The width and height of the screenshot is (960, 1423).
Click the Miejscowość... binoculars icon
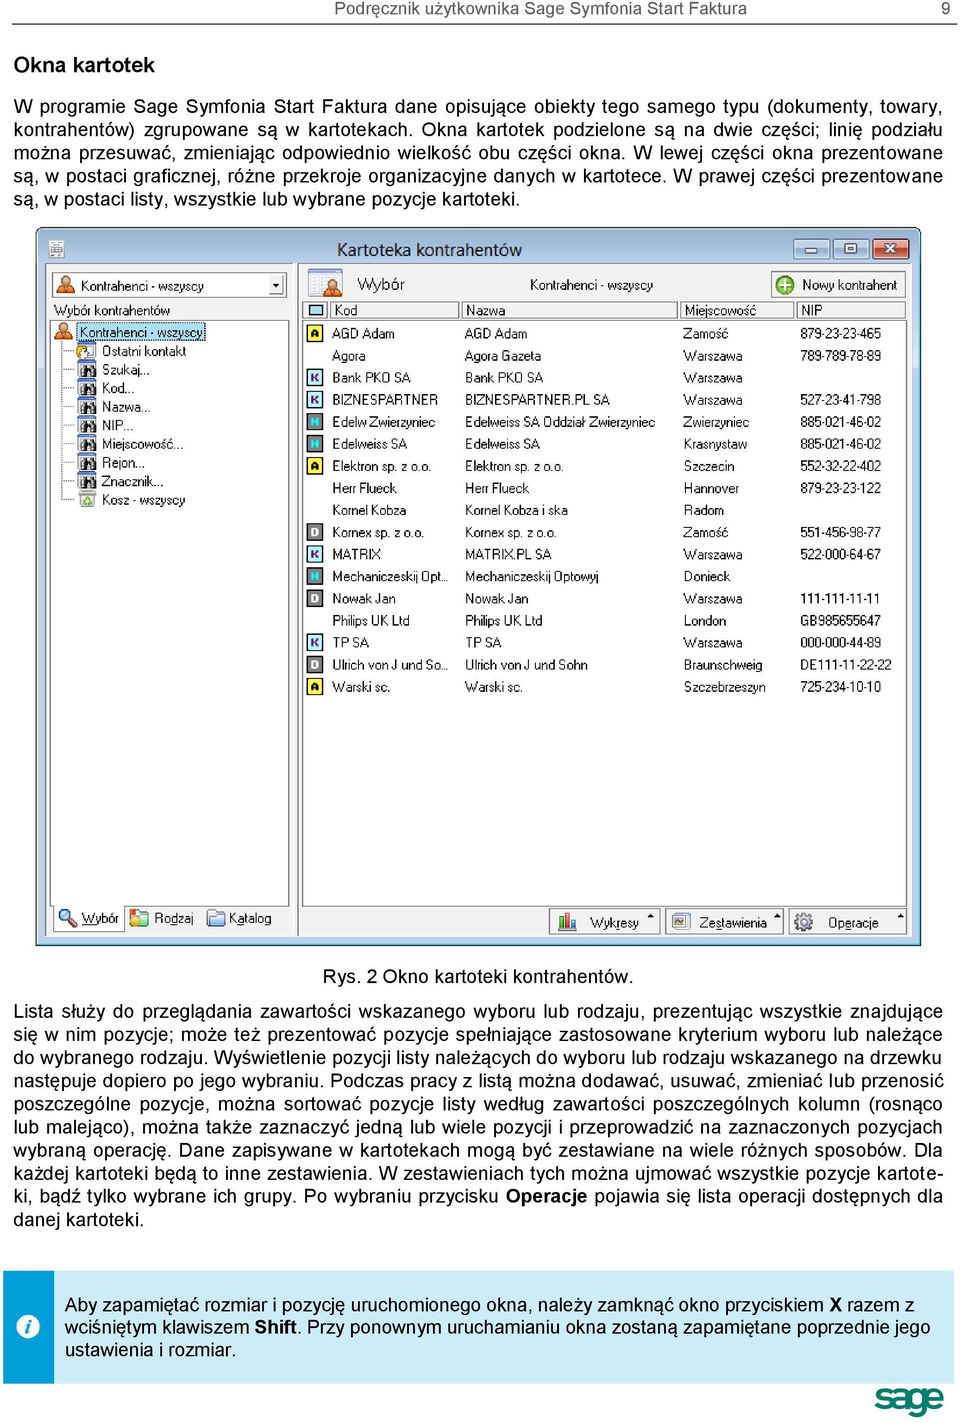pyautogui.click(x=88, y=444)
